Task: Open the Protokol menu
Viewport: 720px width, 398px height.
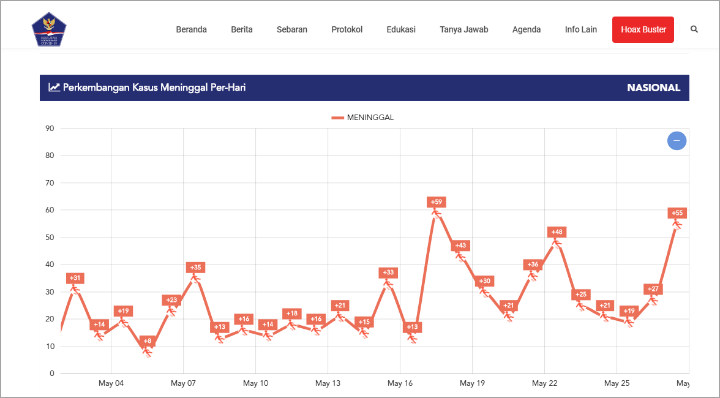Action: pos(347,29)
